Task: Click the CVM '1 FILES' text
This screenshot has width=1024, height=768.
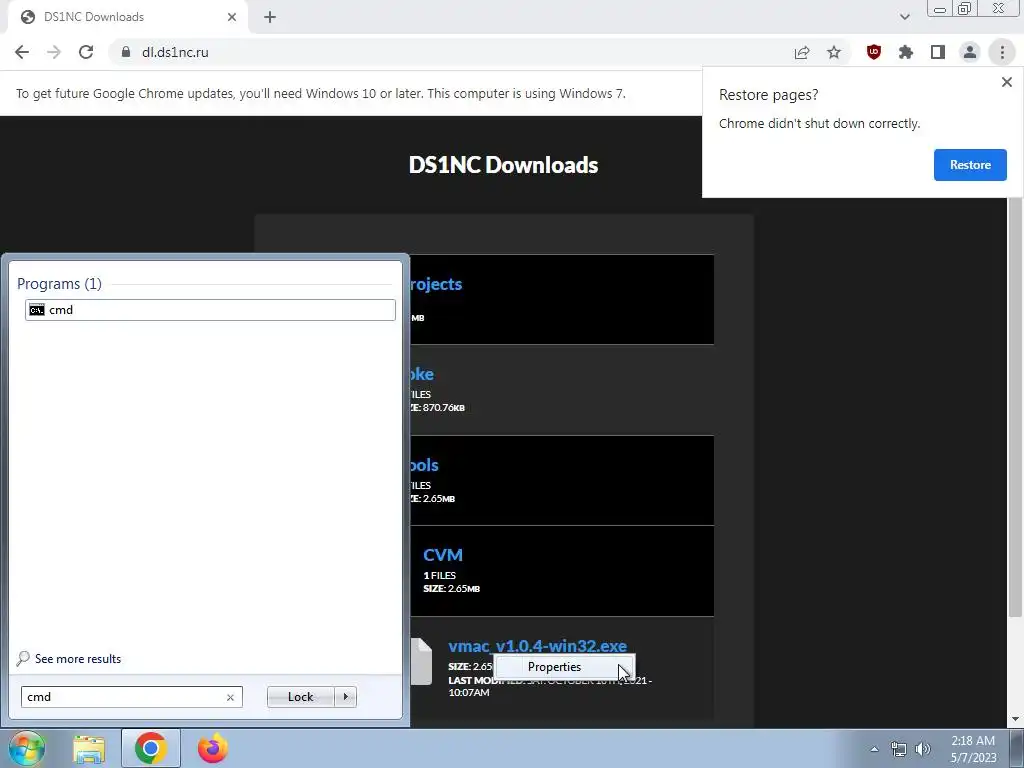Action: pos(440,575)
